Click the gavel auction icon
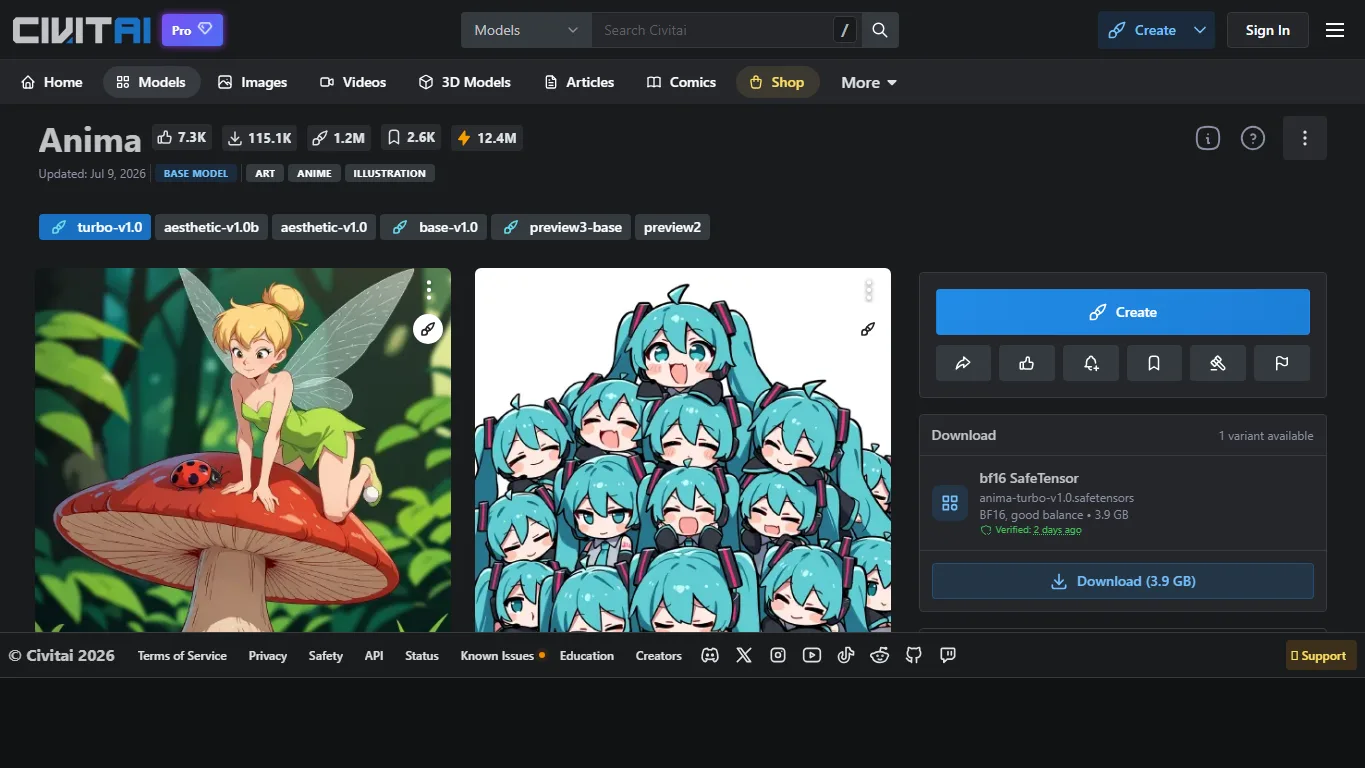The width and height of the screenshot is (1365, 768). point(1218,363)
